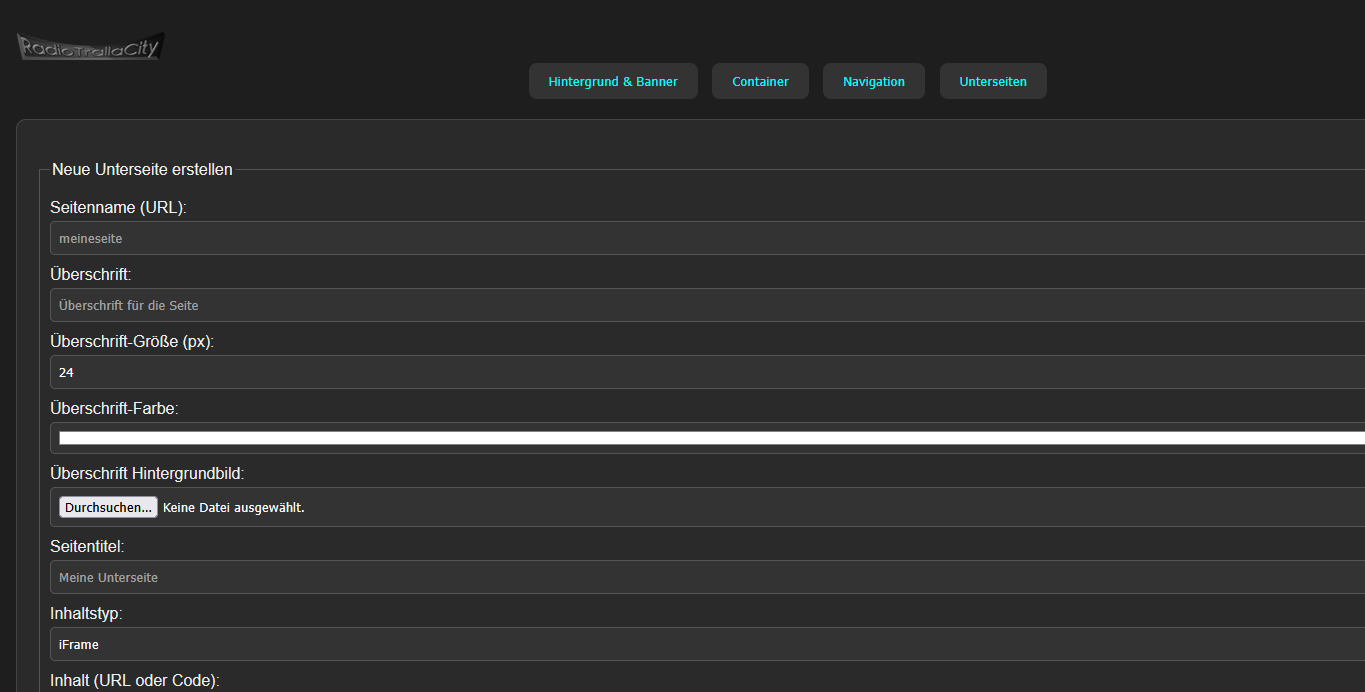The width and height of the screenshot is (1365, 692).
Task: Click into the Überschrift text field
Action: (700, 305)
